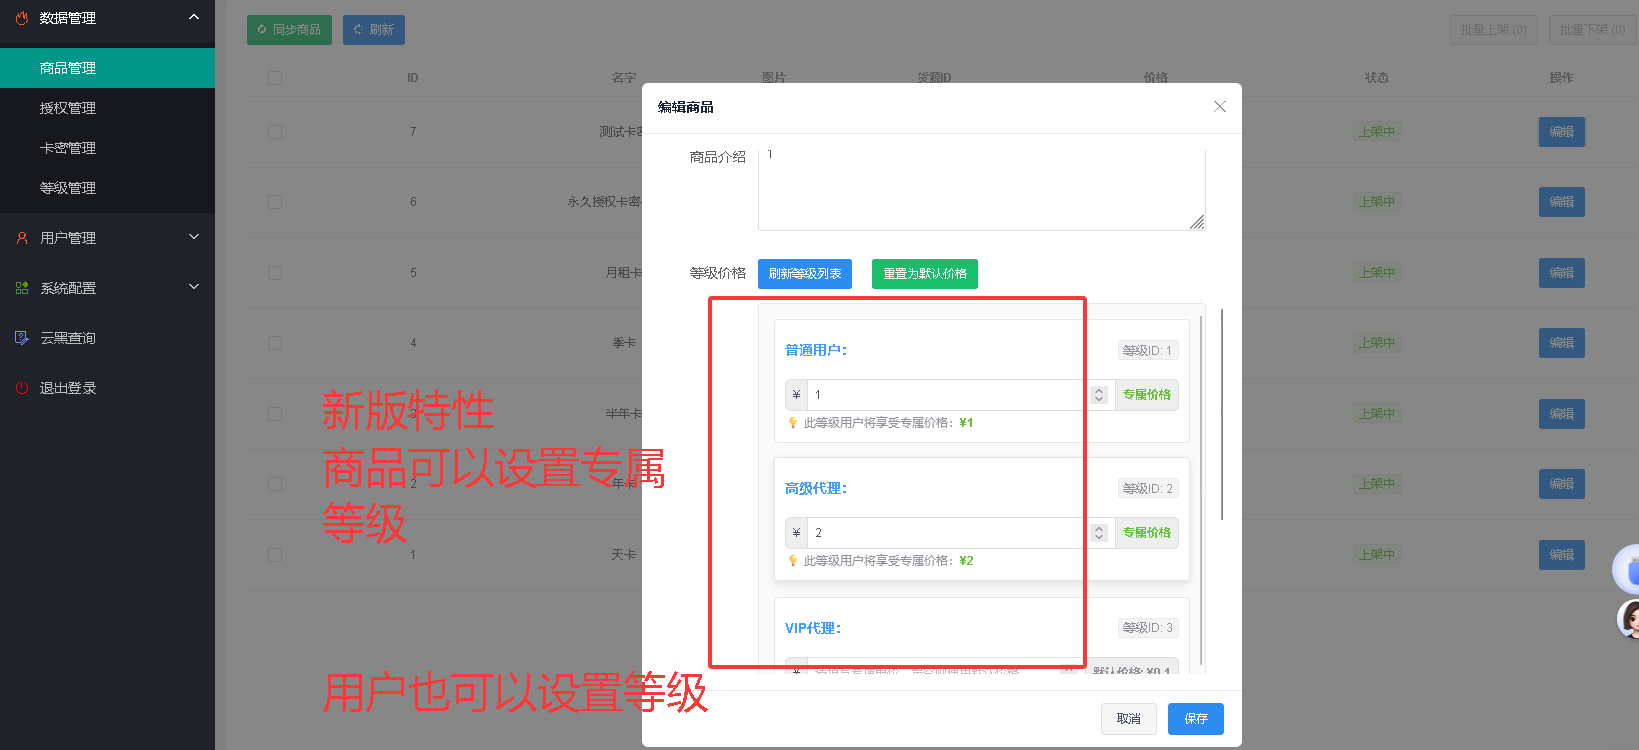Click the 刷新 button in toolbar
Screen dimensions: 1639x750
coord(374,30)
